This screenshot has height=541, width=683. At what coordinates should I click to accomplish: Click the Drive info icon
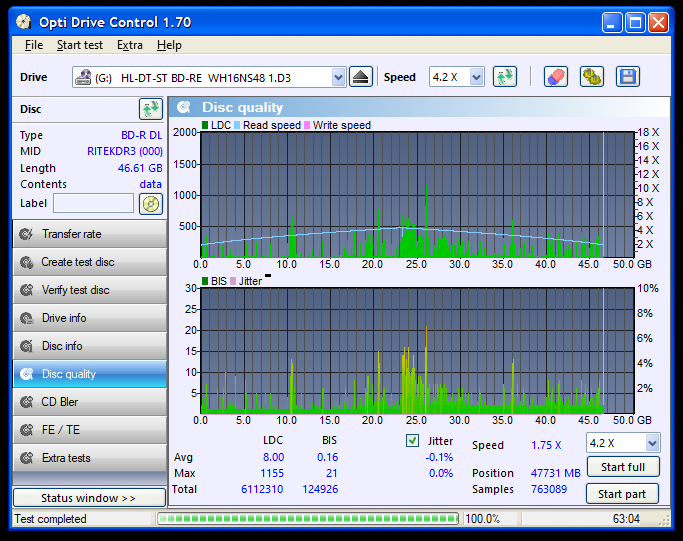pos(27,318)
